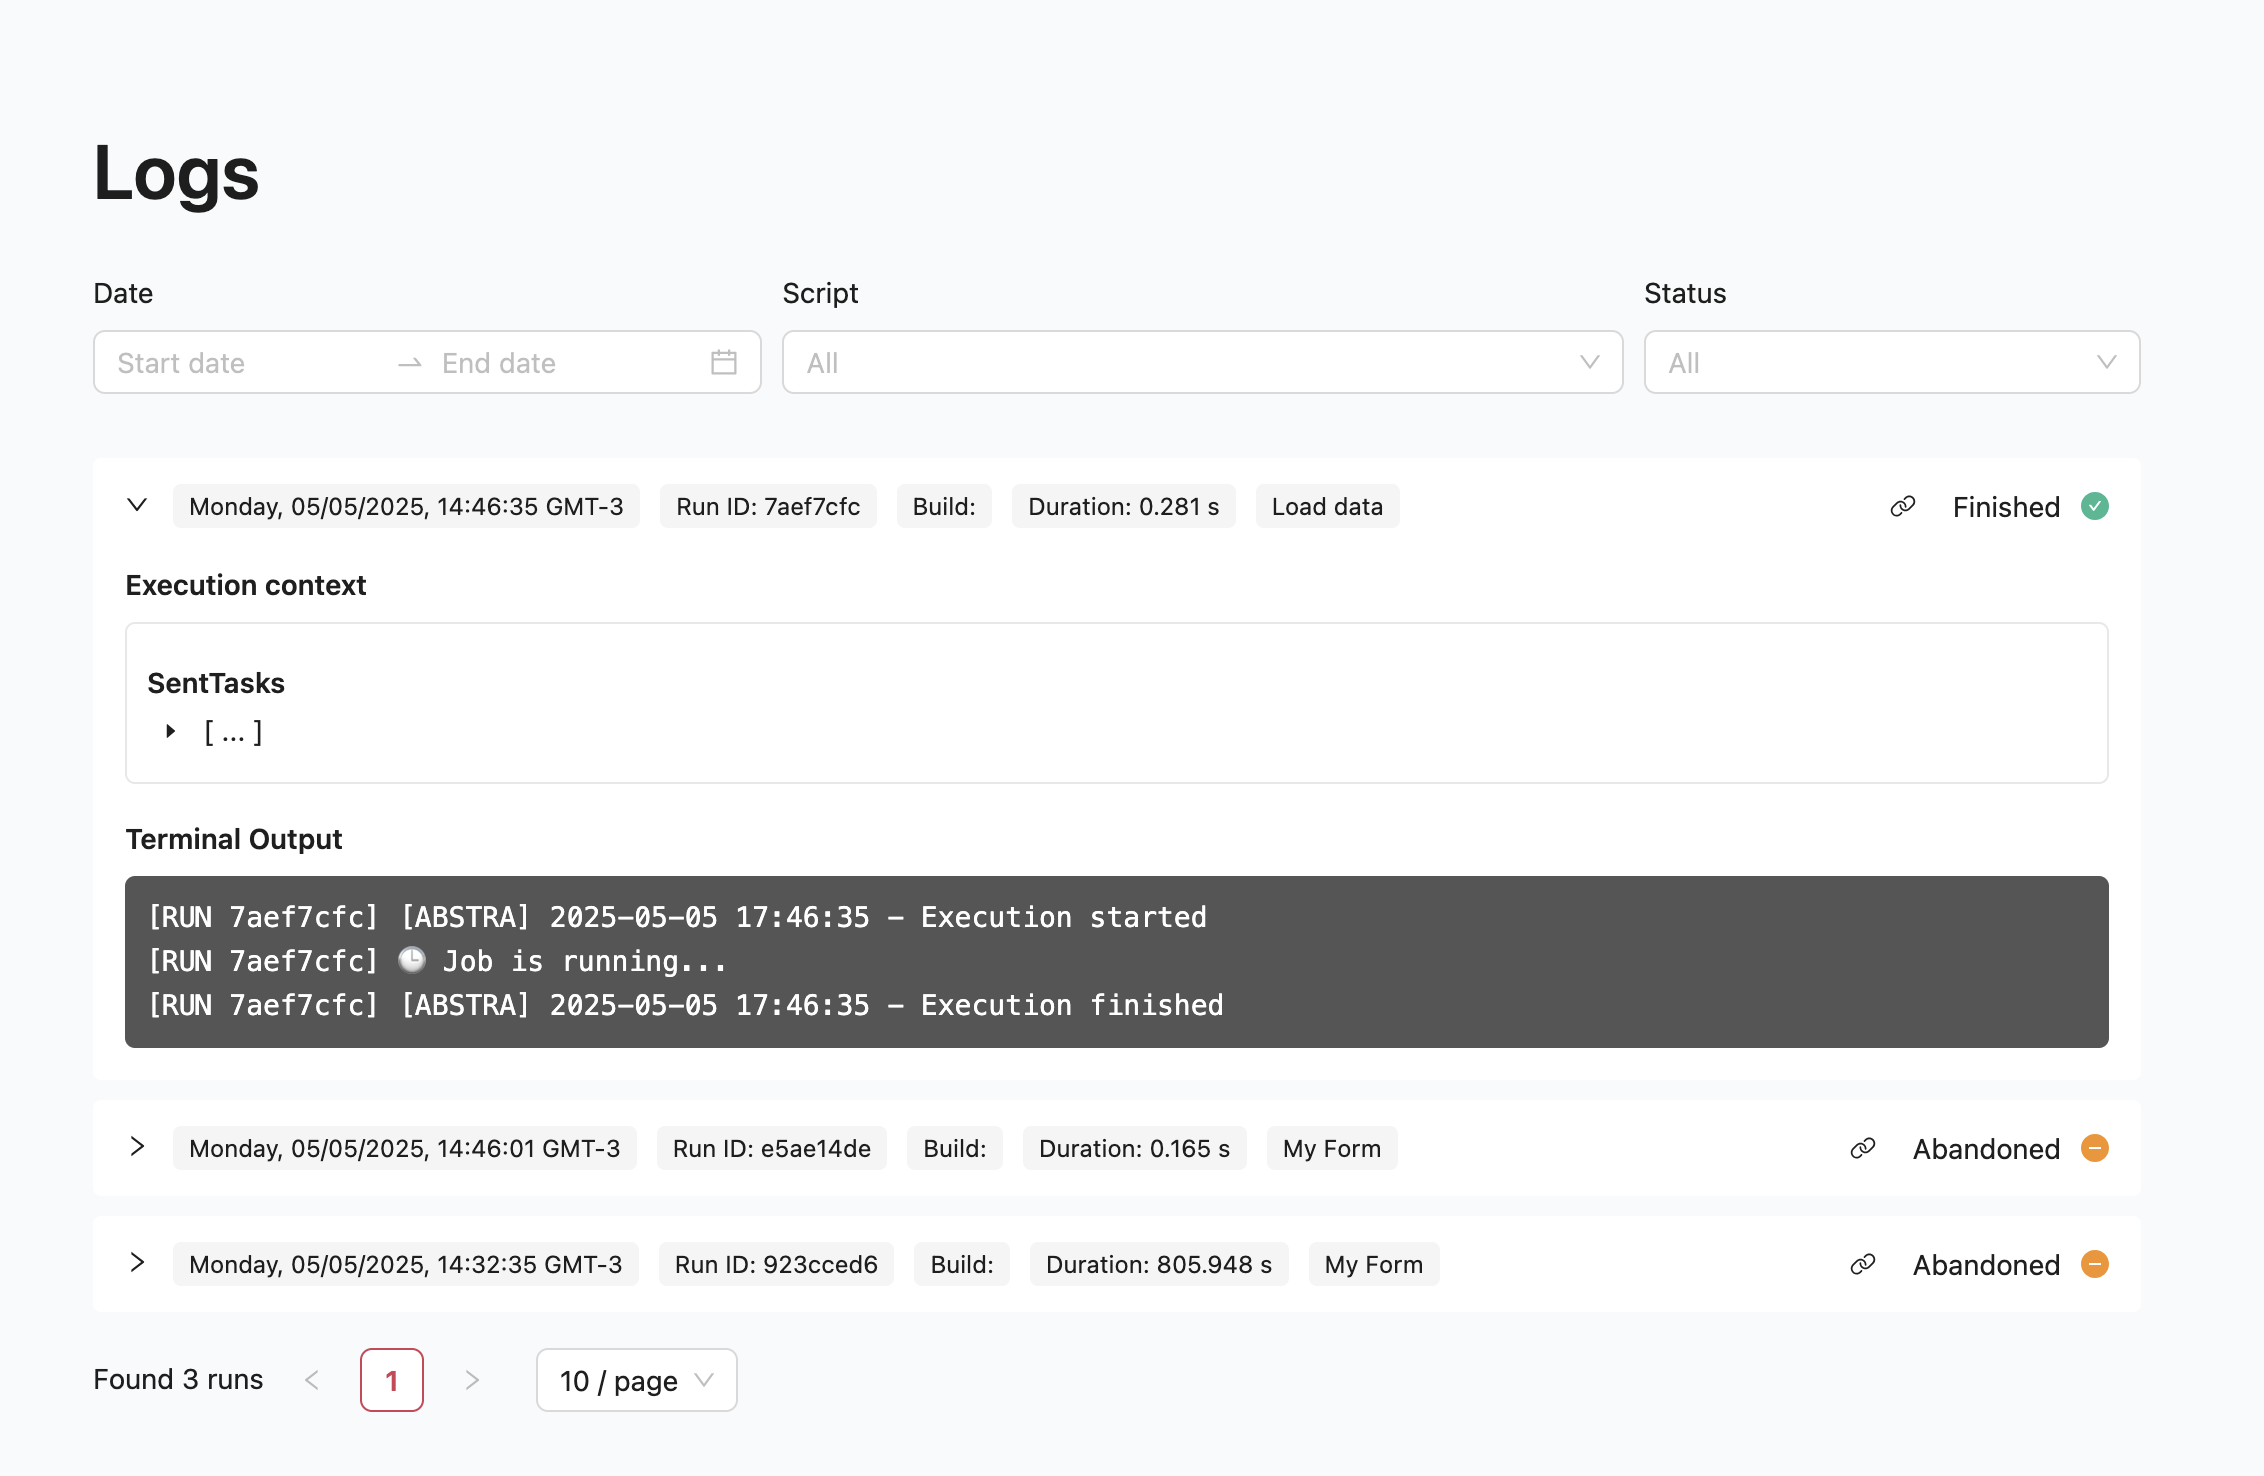This screenshot has width=2264, height=1476.
Task: Click the Run ID: 7aef7cfc tag
Action: click(768, 507)
